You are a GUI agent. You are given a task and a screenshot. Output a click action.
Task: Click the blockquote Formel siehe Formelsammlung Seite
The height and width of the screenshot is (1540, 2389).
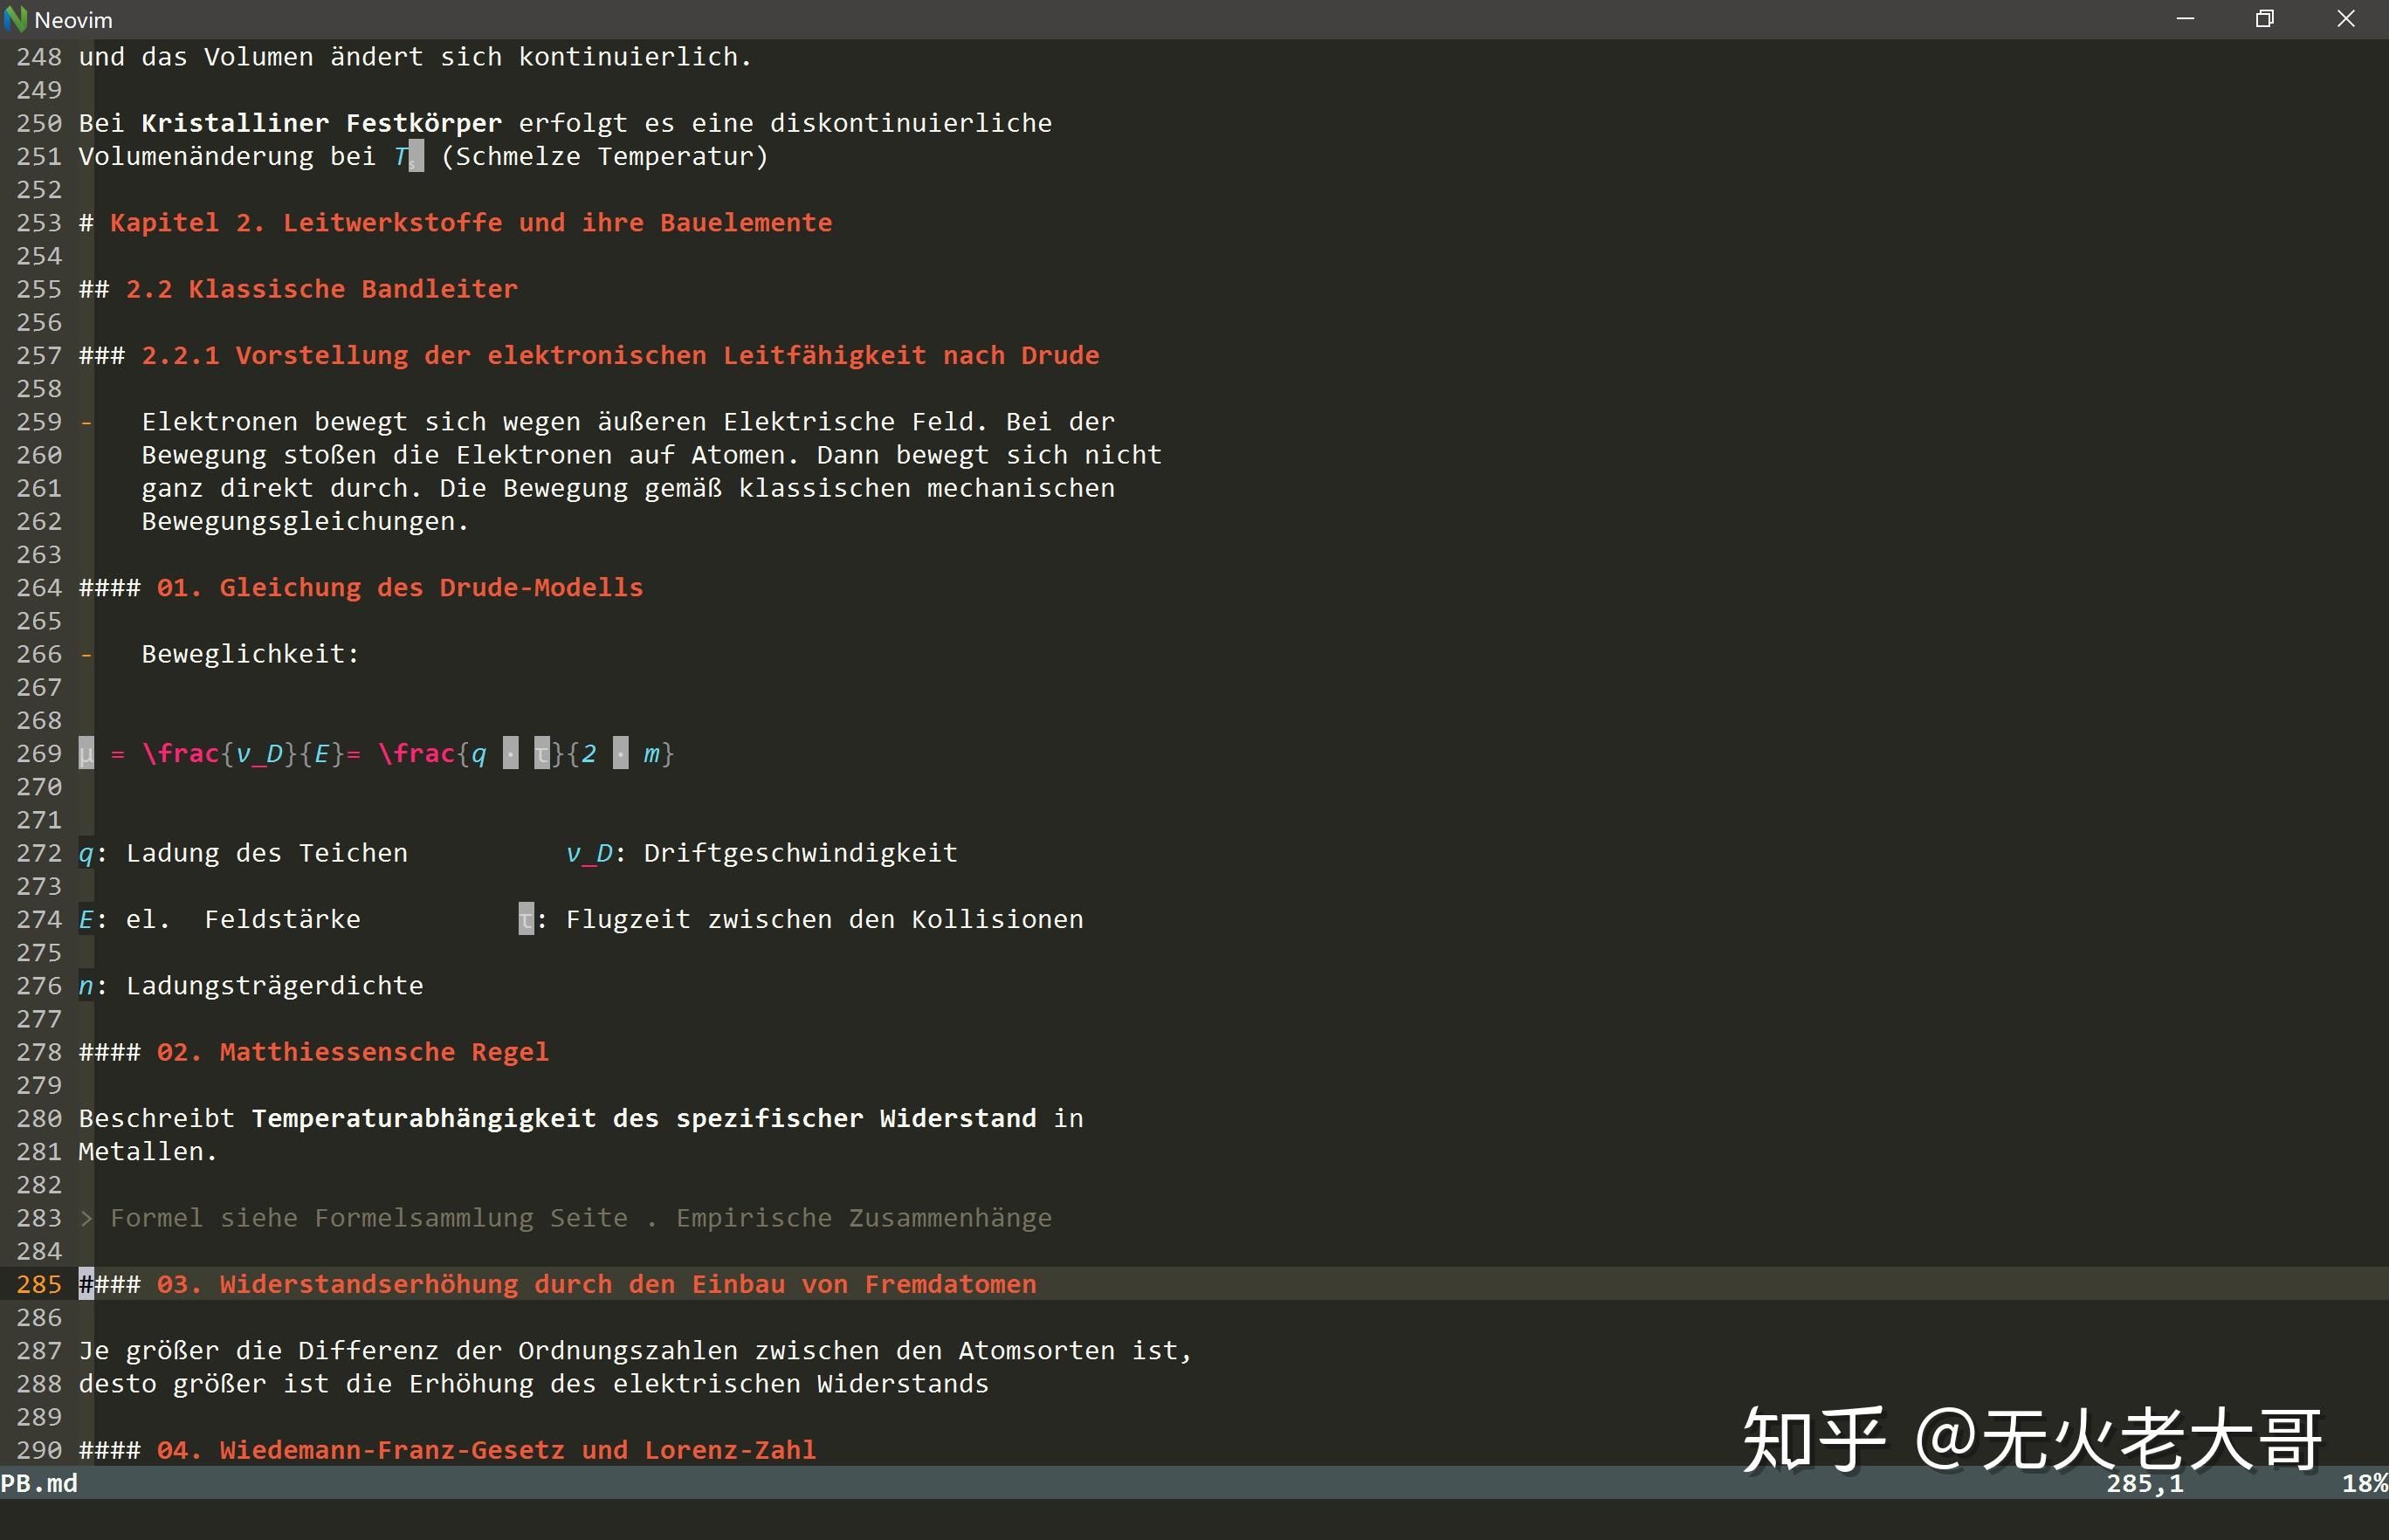368,1218
